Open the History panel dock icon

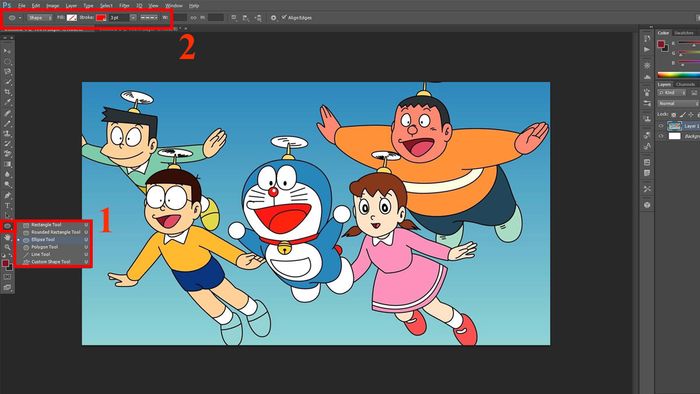click(647, 39)
